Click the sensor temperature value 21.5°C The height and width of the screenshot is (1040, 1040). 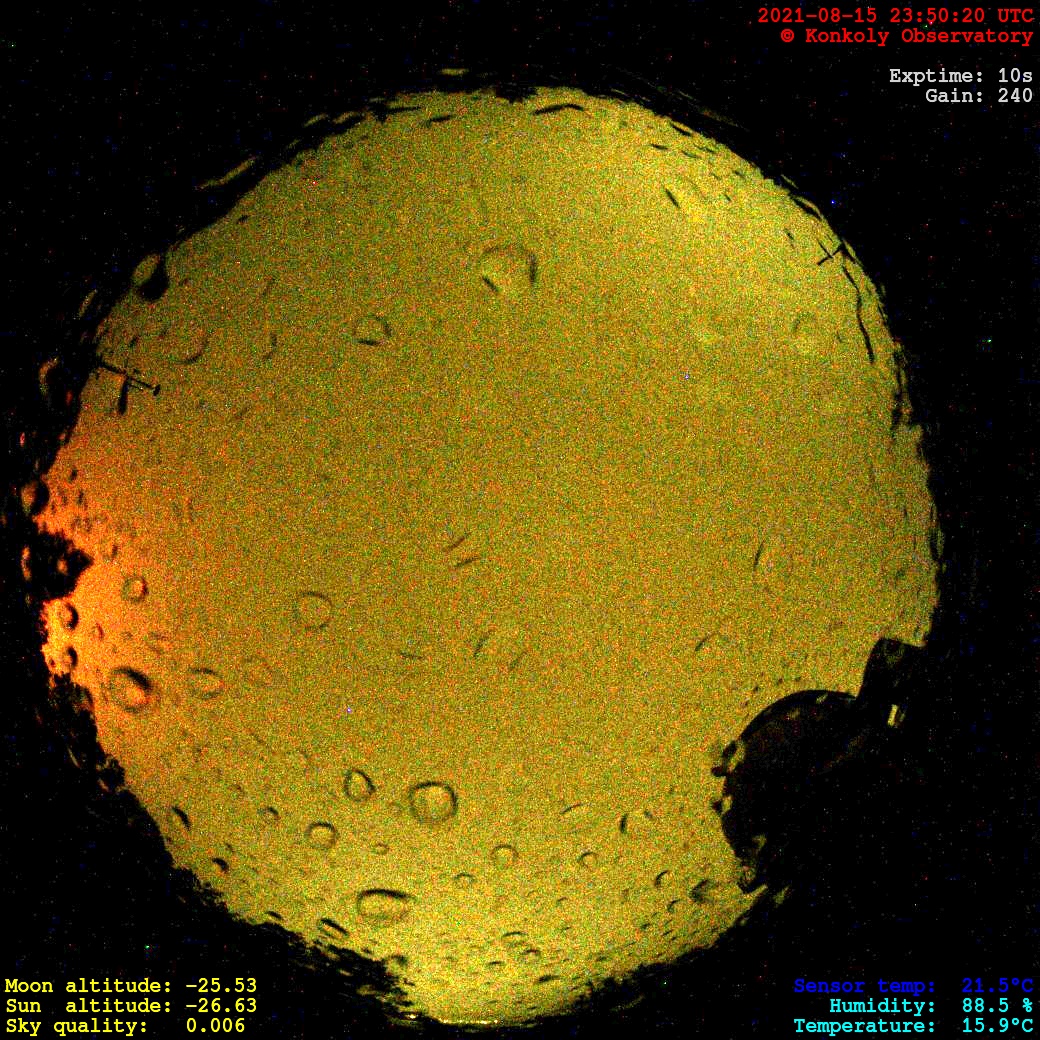click(x=997, y=986)
